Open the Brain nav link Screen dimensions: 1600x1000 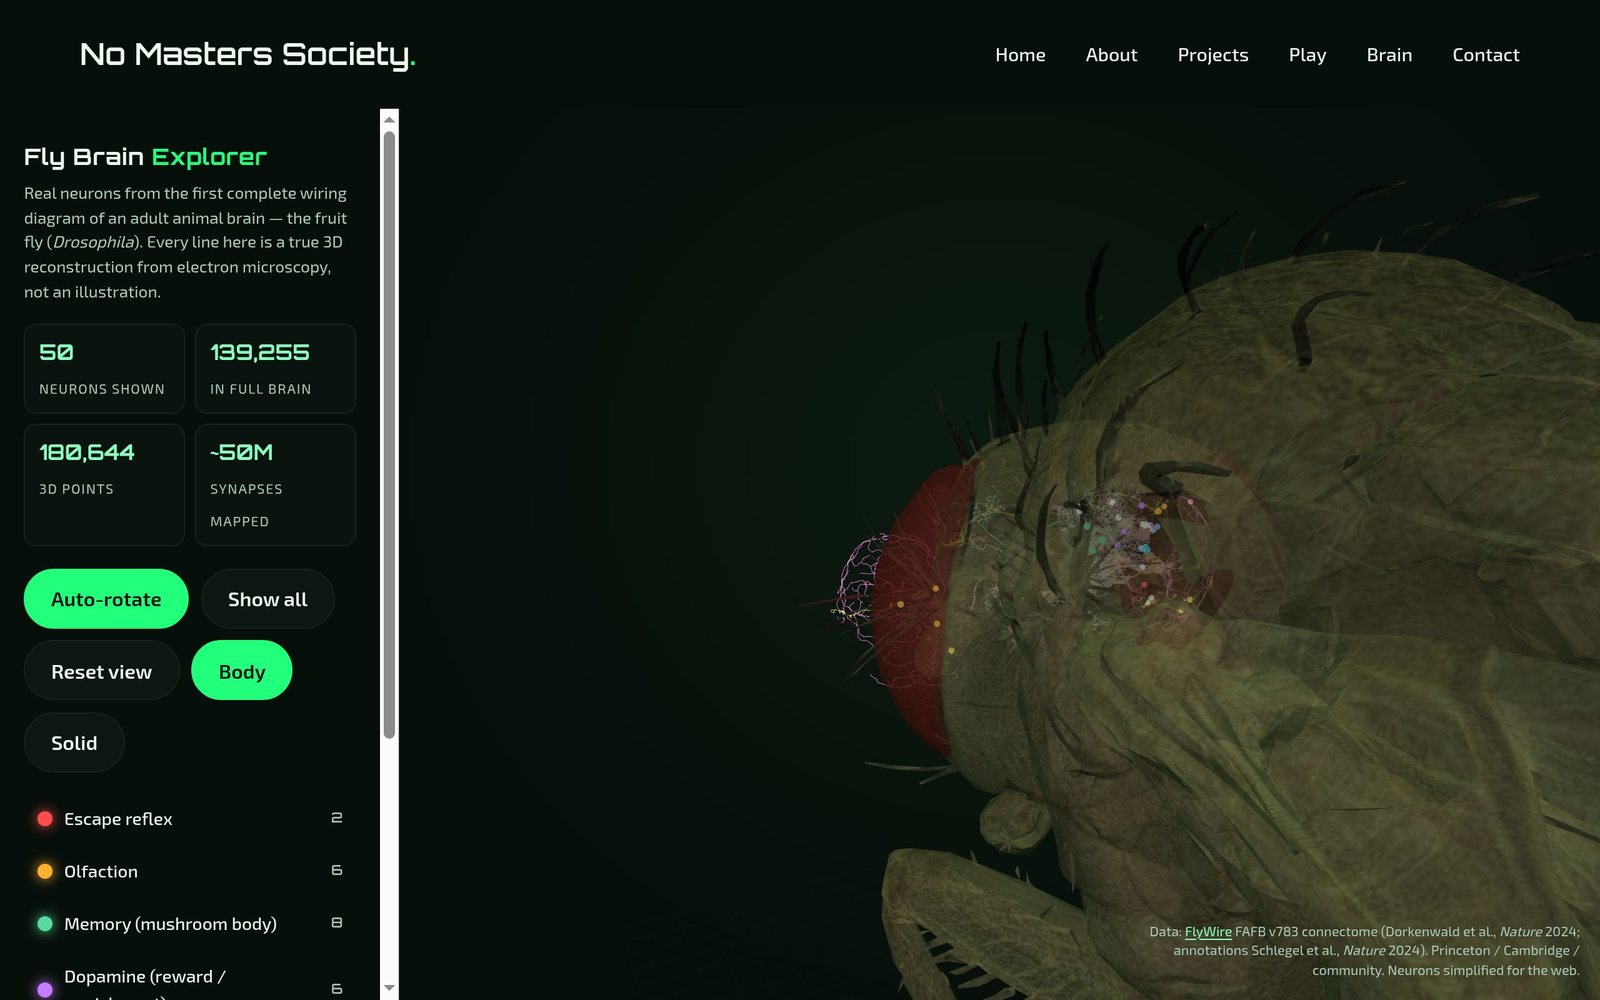(x=1389, y=55)
